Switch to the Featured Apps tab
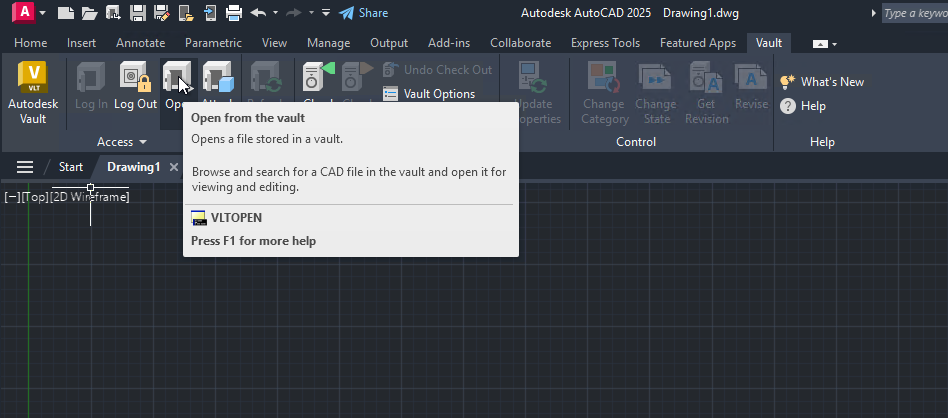This screenshot has height=418, width=948. (x=698, y=43)
